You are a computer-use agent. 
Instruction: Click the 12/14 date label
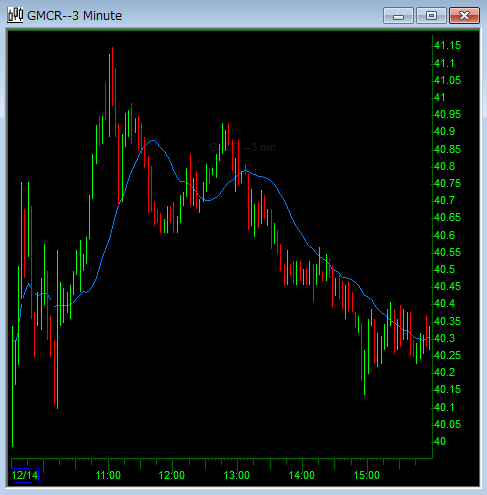point(25,475)
